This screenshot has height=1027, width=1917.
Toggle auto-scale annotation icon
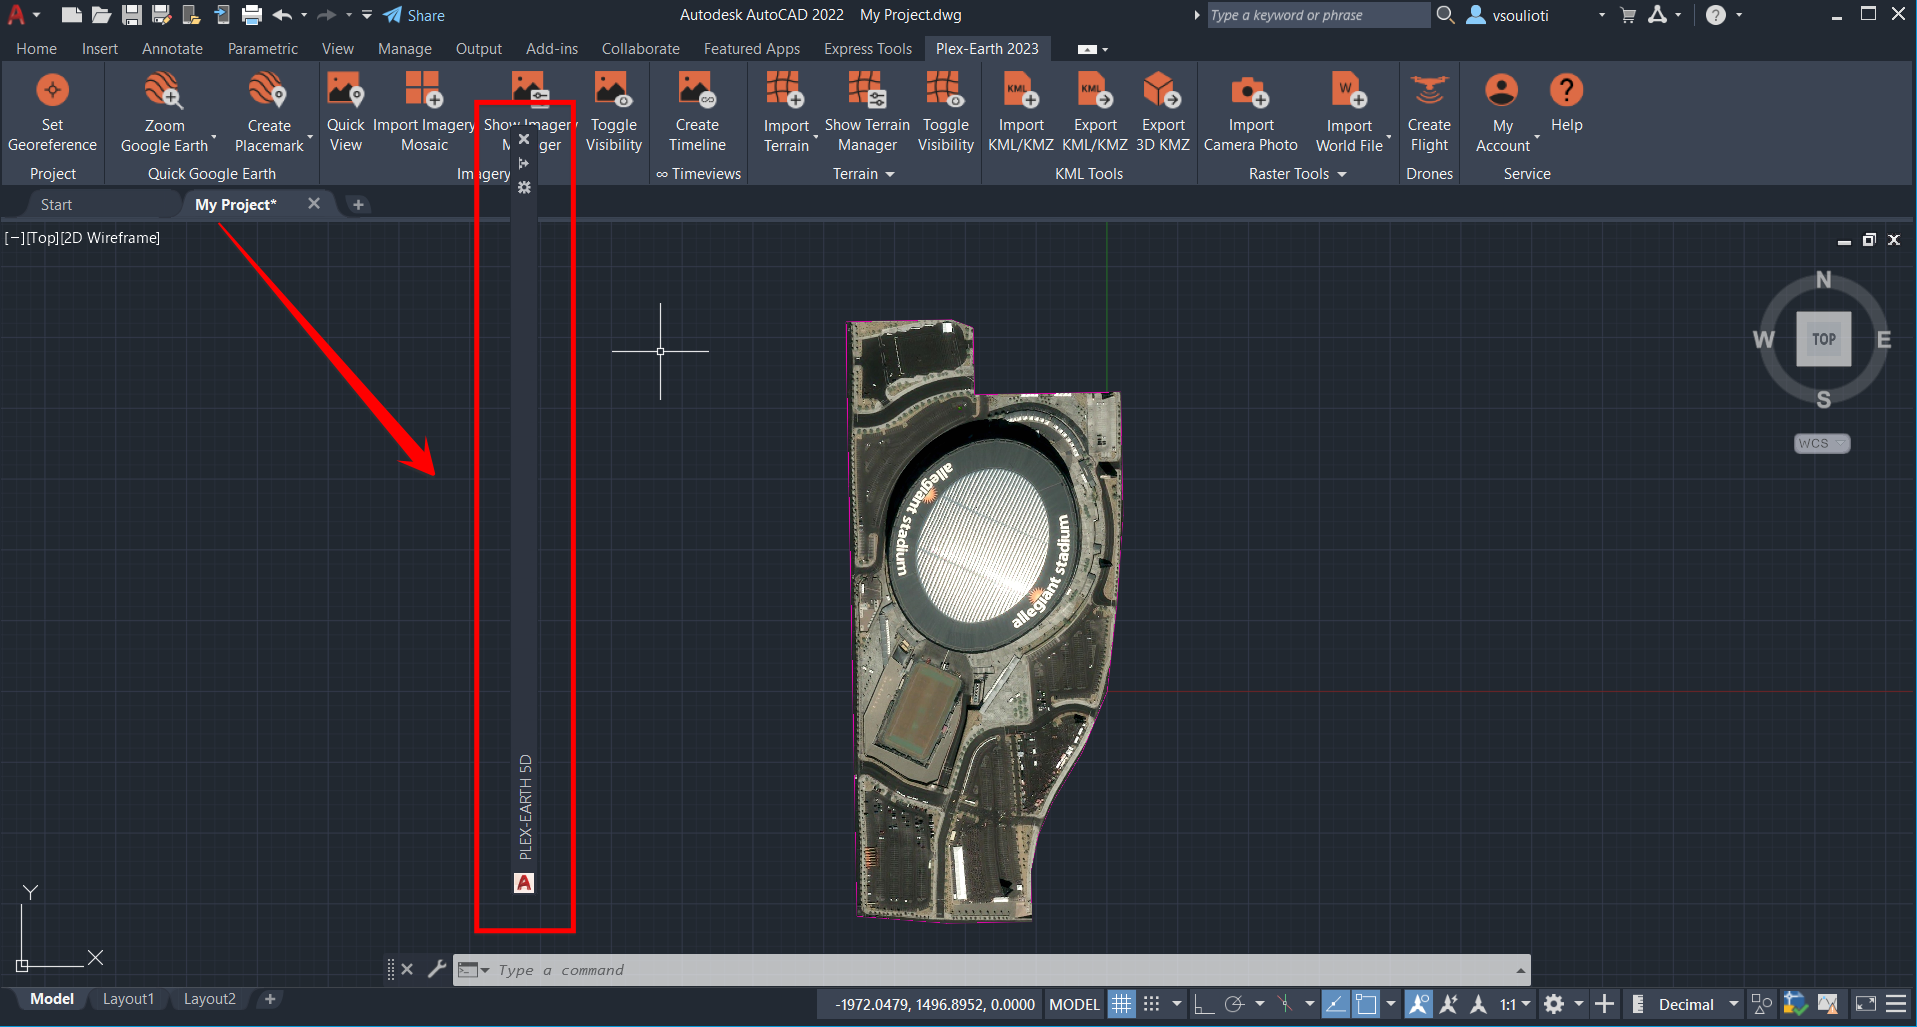point(1448,1004)
